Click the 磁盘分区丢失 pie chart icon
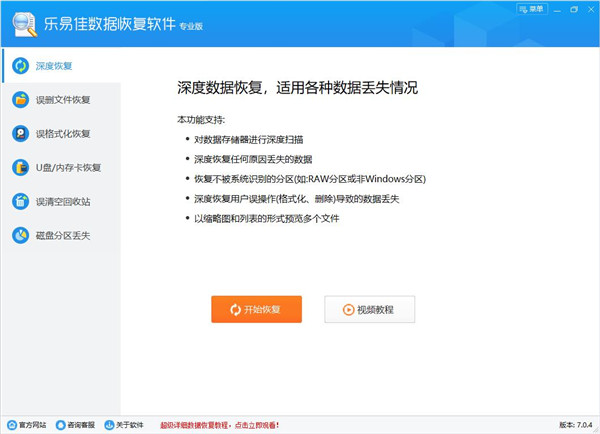600x434 pixels. click(x=20, y=235)
